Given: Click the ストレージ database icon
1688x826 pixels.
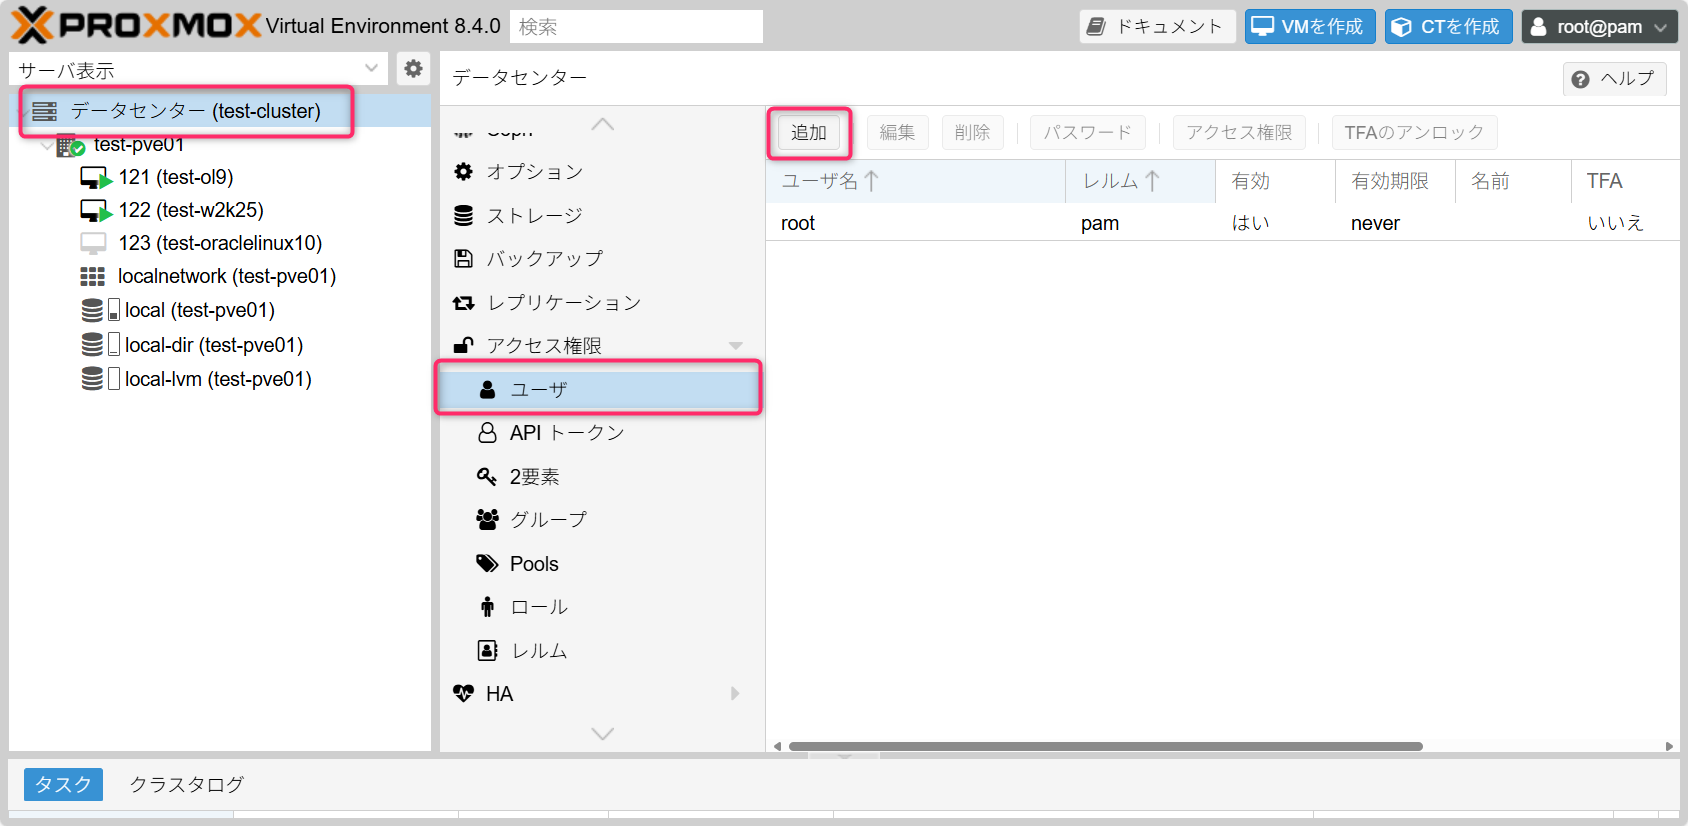Looking at the screenshot, I should pos(463,215).
